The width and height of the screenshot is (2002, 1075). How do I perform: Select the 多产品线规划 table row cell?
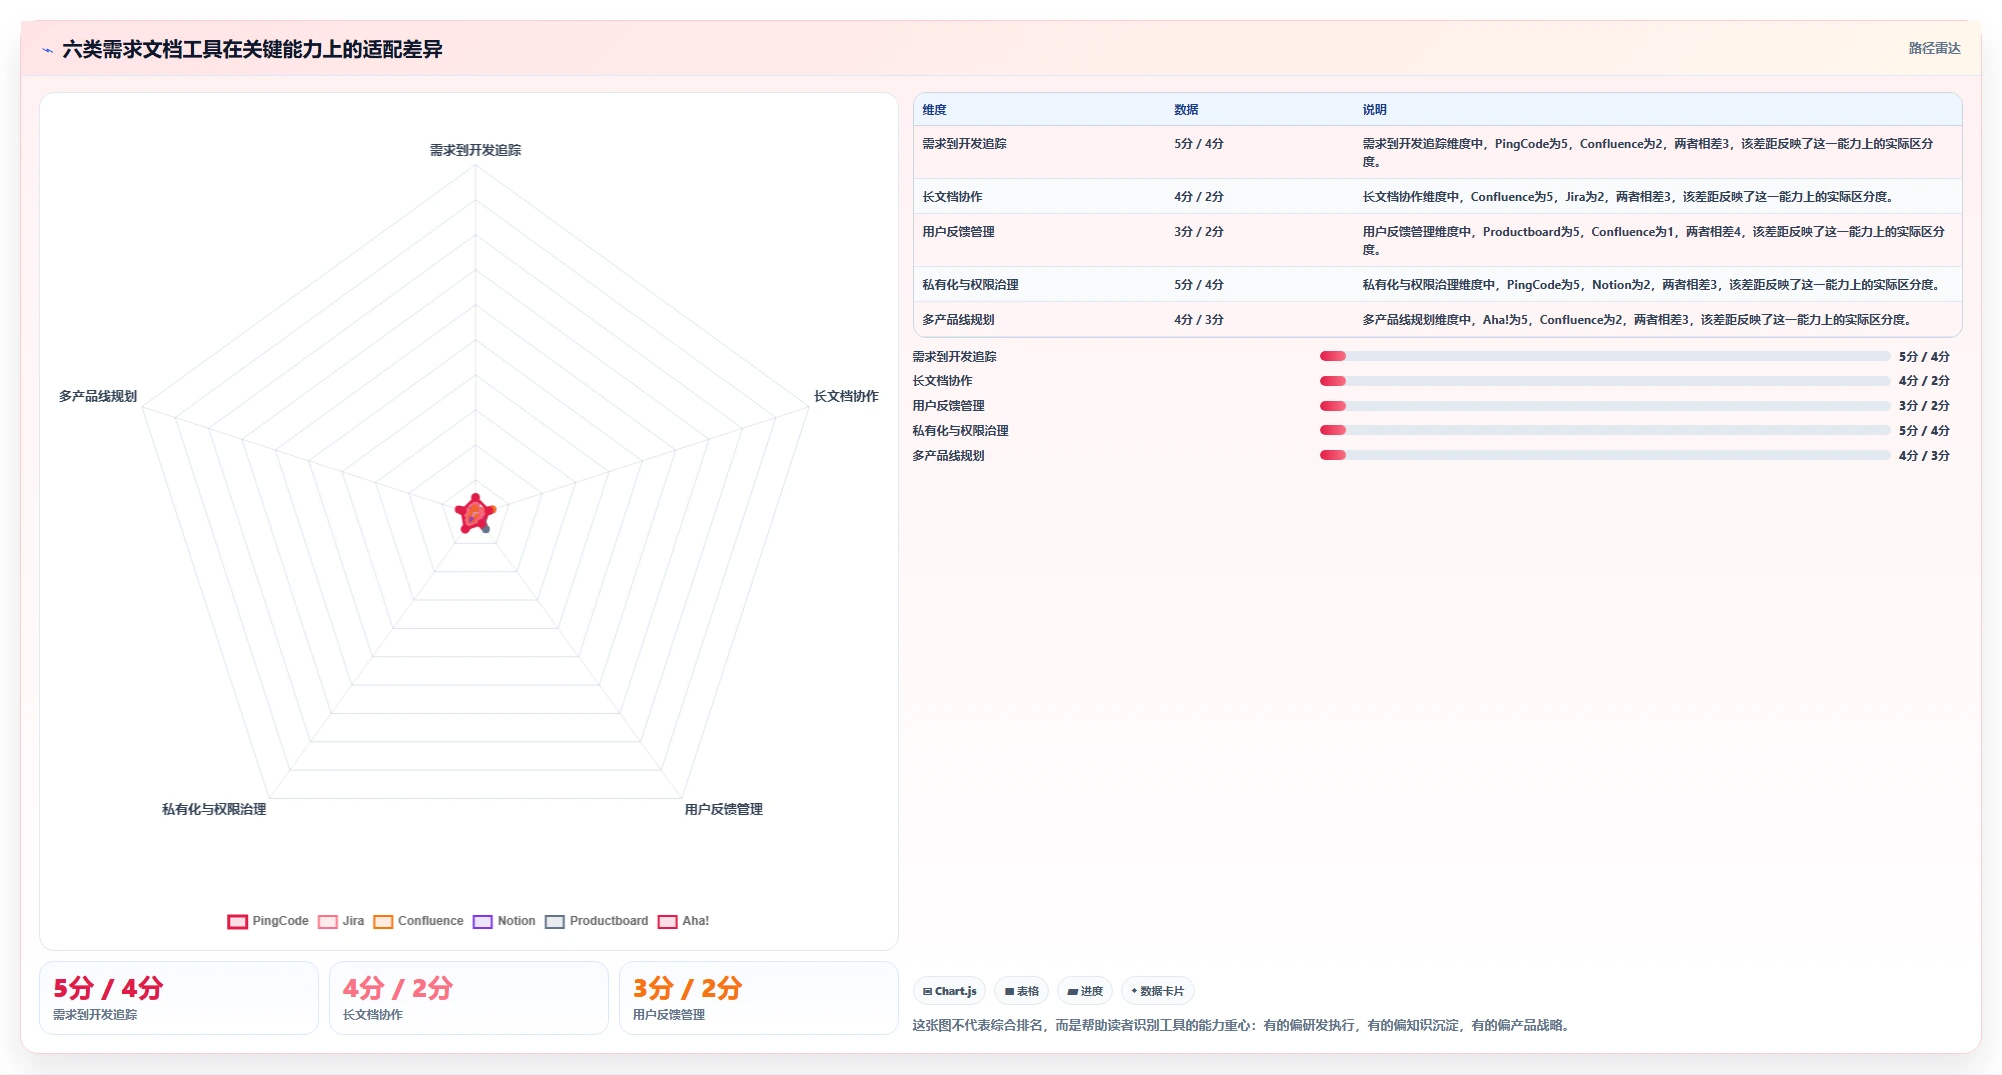tap(958, 320)
